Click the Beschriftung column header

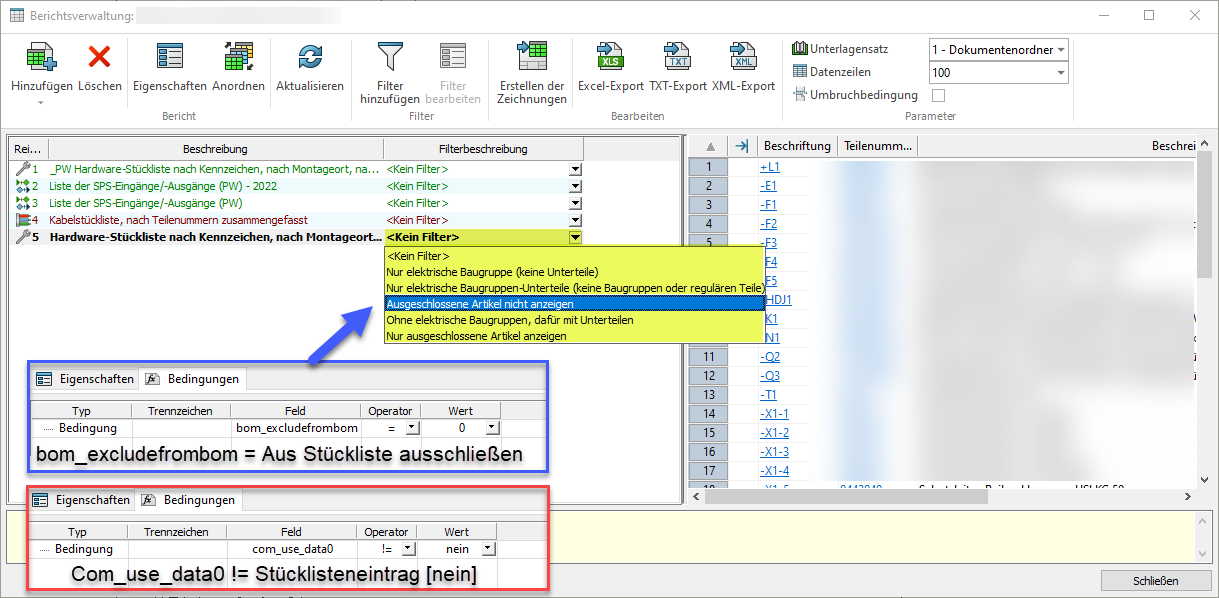click(797, 146)
